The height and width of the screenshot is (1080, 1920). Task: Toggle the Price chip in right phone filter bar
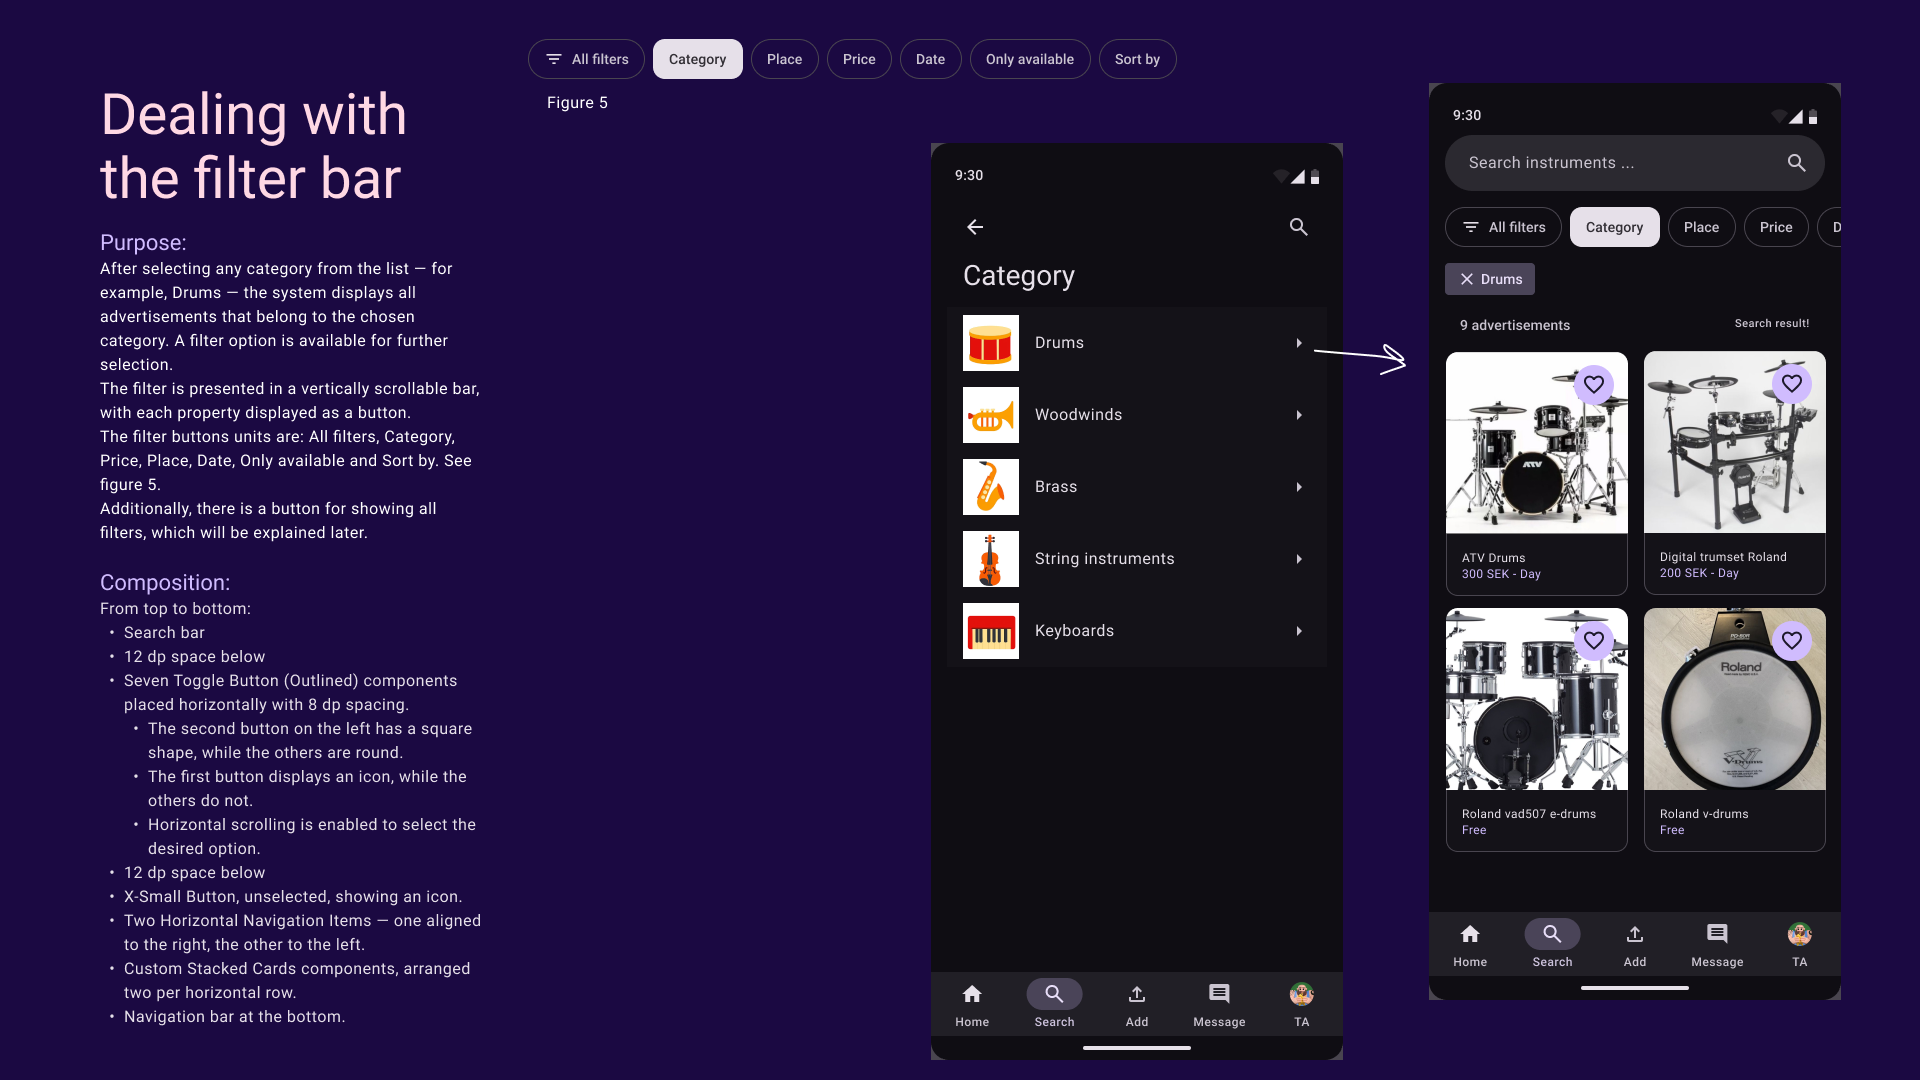point(1775,227)
